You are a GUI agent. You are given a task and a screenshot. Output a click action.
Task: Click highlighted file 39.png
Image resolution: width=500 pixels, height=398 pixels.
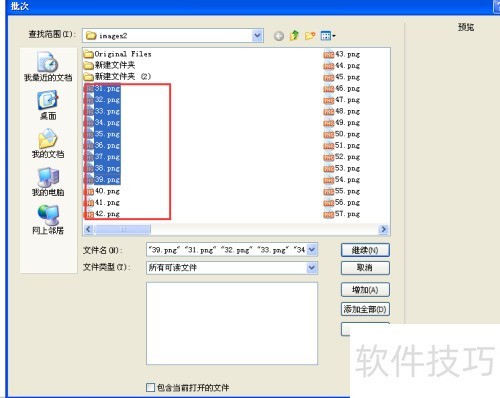click(x=103, y=180)
